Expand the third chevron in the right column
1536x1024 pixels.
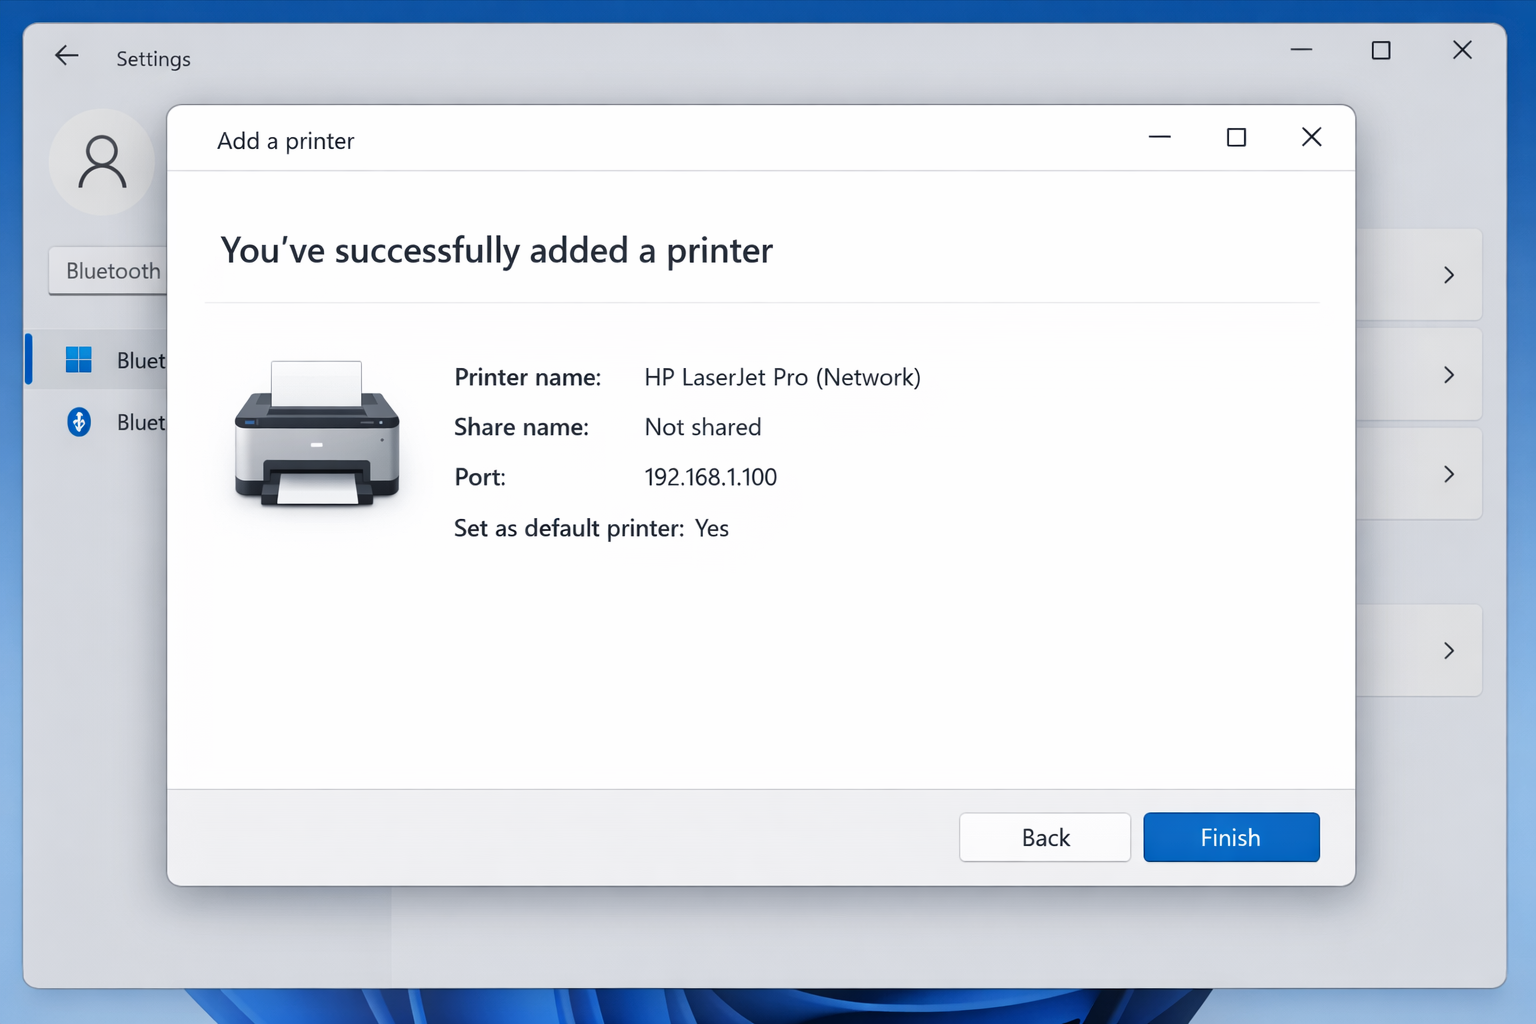pyautogui.click(x=1449, y=474)
